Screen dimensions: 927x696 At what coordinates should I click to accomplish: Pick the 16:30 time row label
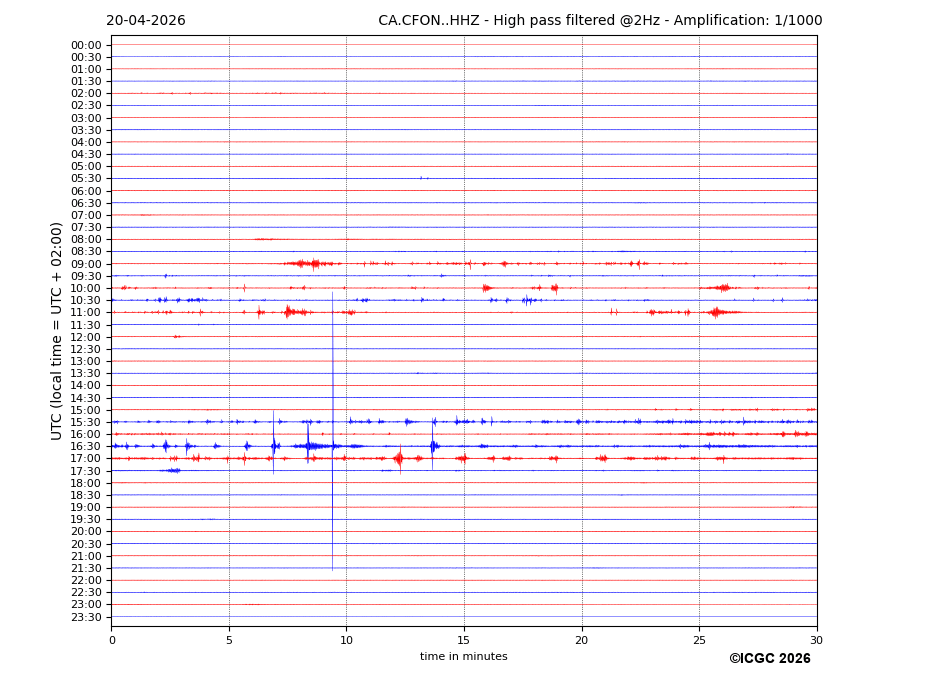coord(86,447)
